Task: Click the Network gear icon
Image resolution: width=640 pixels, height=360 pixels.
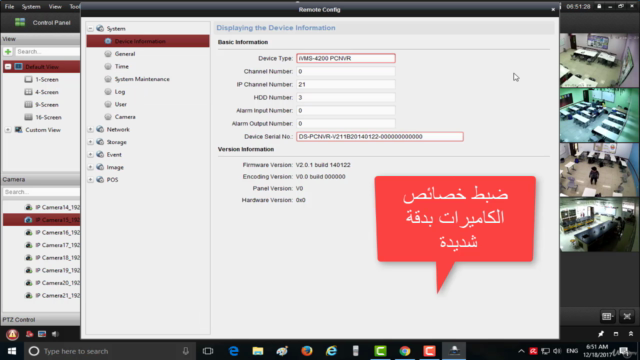Action: pyautogui.click(x=100, y=129)
